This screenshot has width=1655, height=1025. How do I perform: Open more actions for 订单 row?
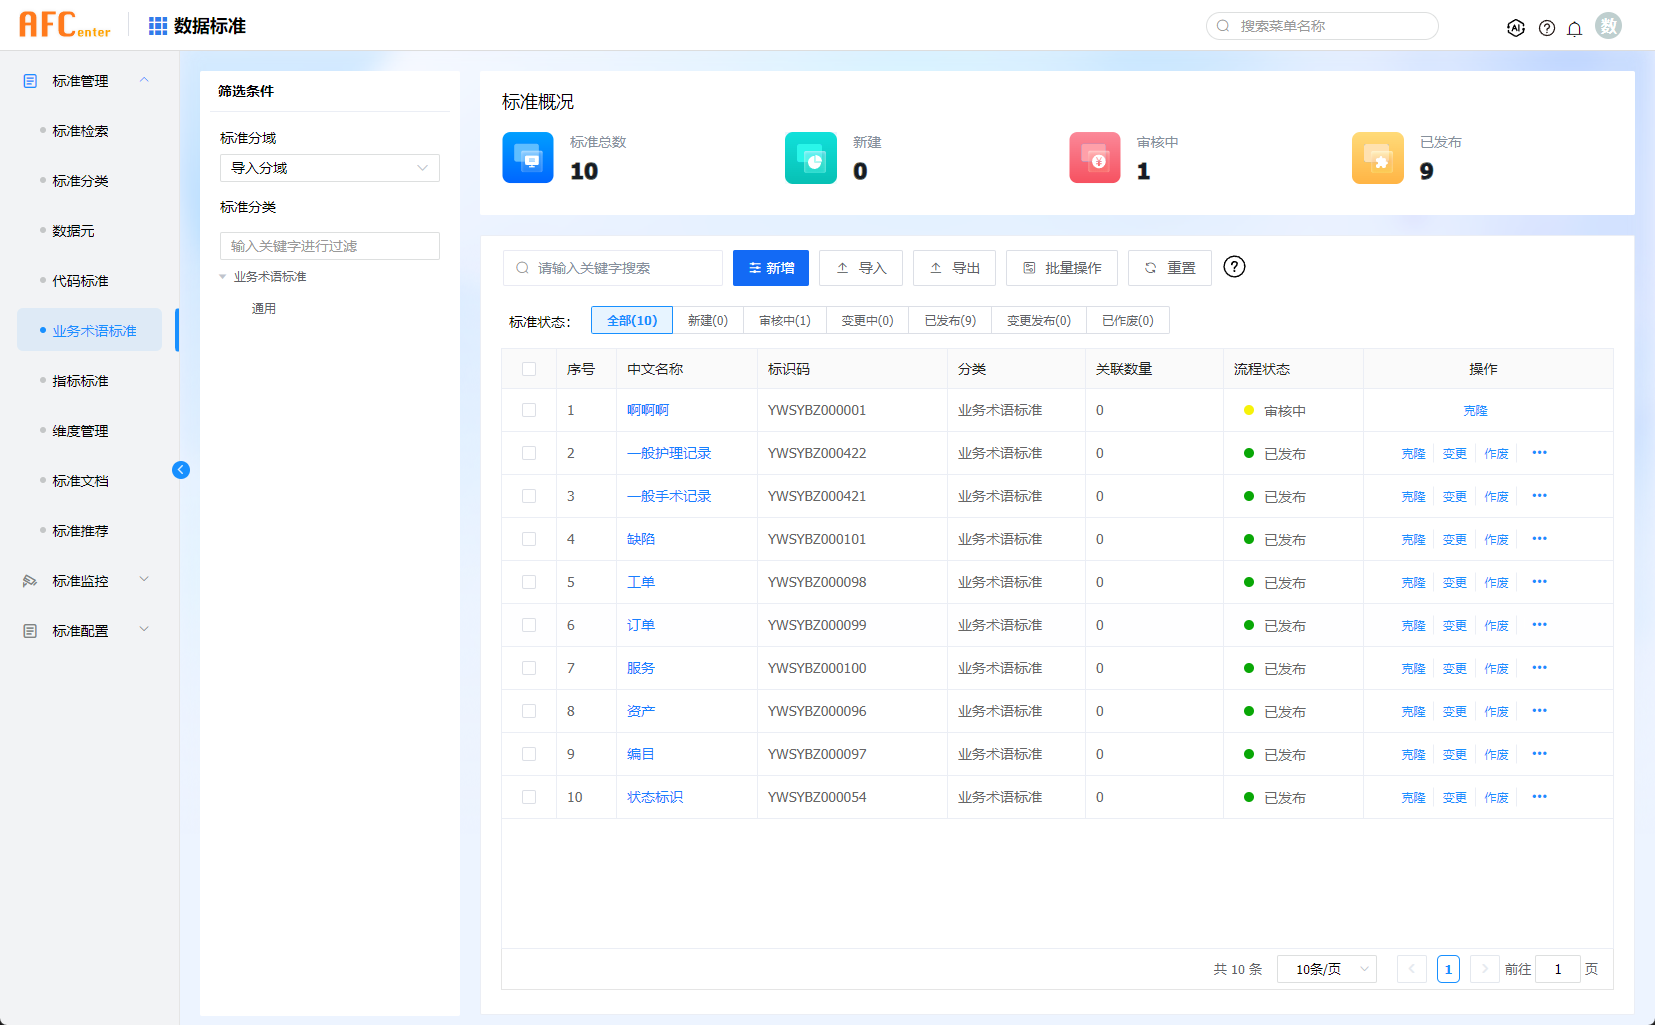(1540, 625)
